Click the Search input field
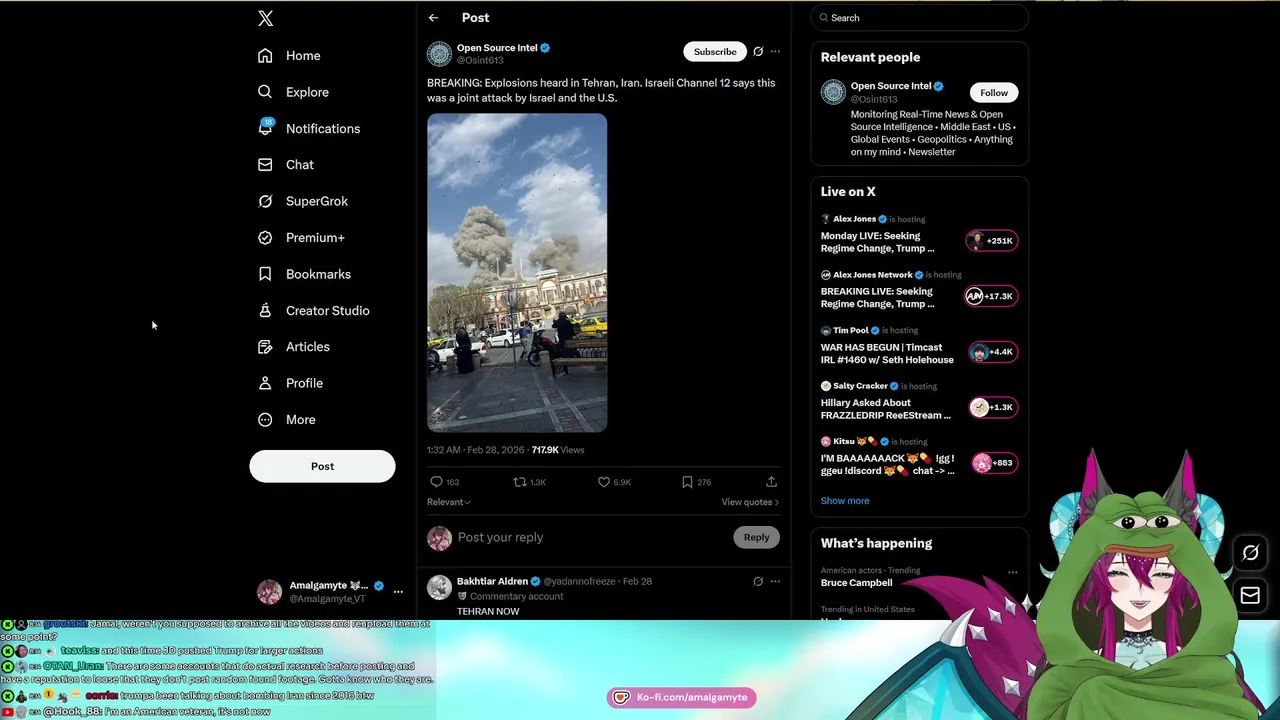The image size is (1280, 720). click(x=920, y=18)
